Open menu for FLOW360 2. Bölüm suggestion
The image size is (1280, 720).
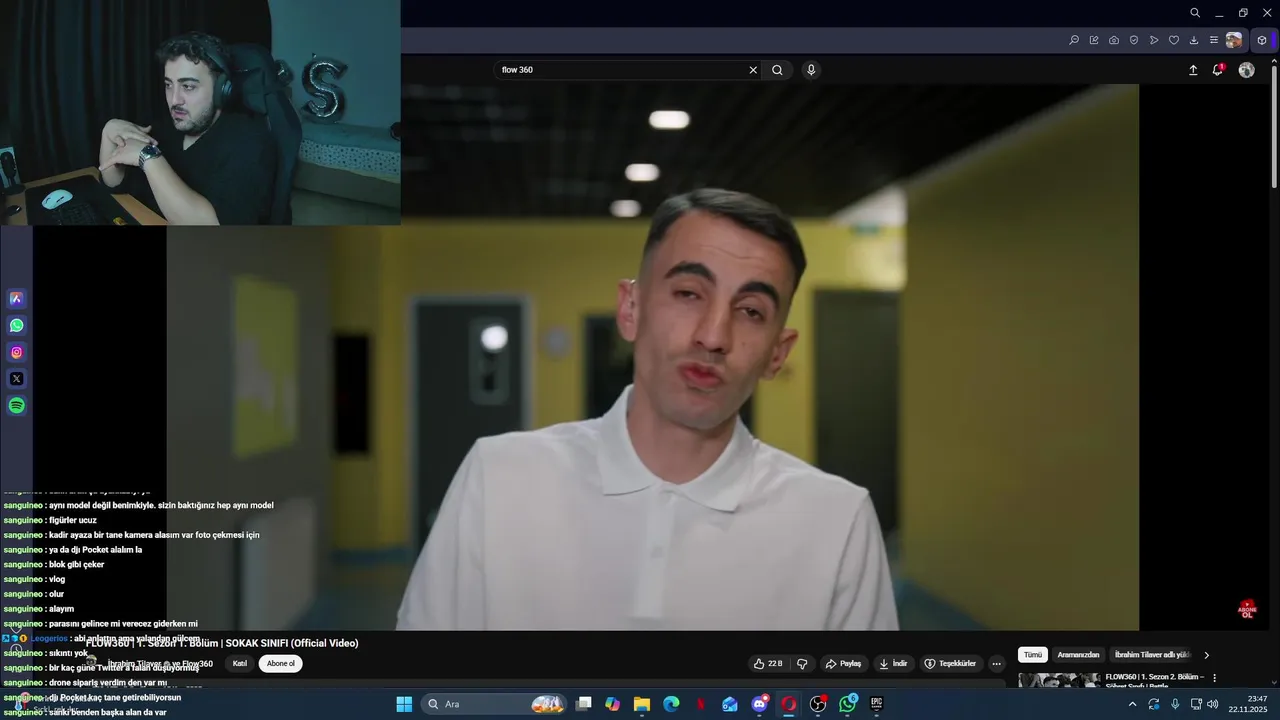1215,678
